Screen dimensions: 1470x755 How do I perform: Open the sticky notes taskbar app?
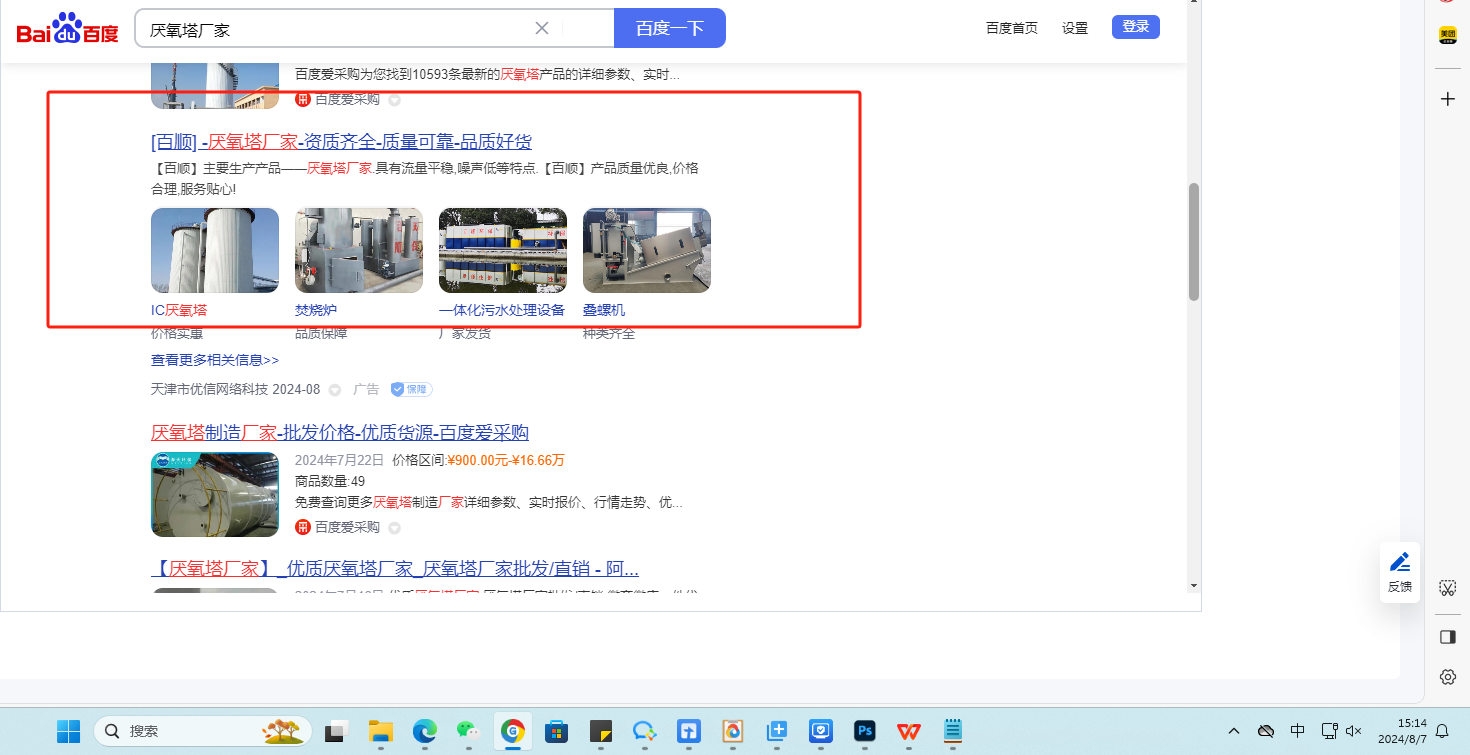(x=601, y=731)
